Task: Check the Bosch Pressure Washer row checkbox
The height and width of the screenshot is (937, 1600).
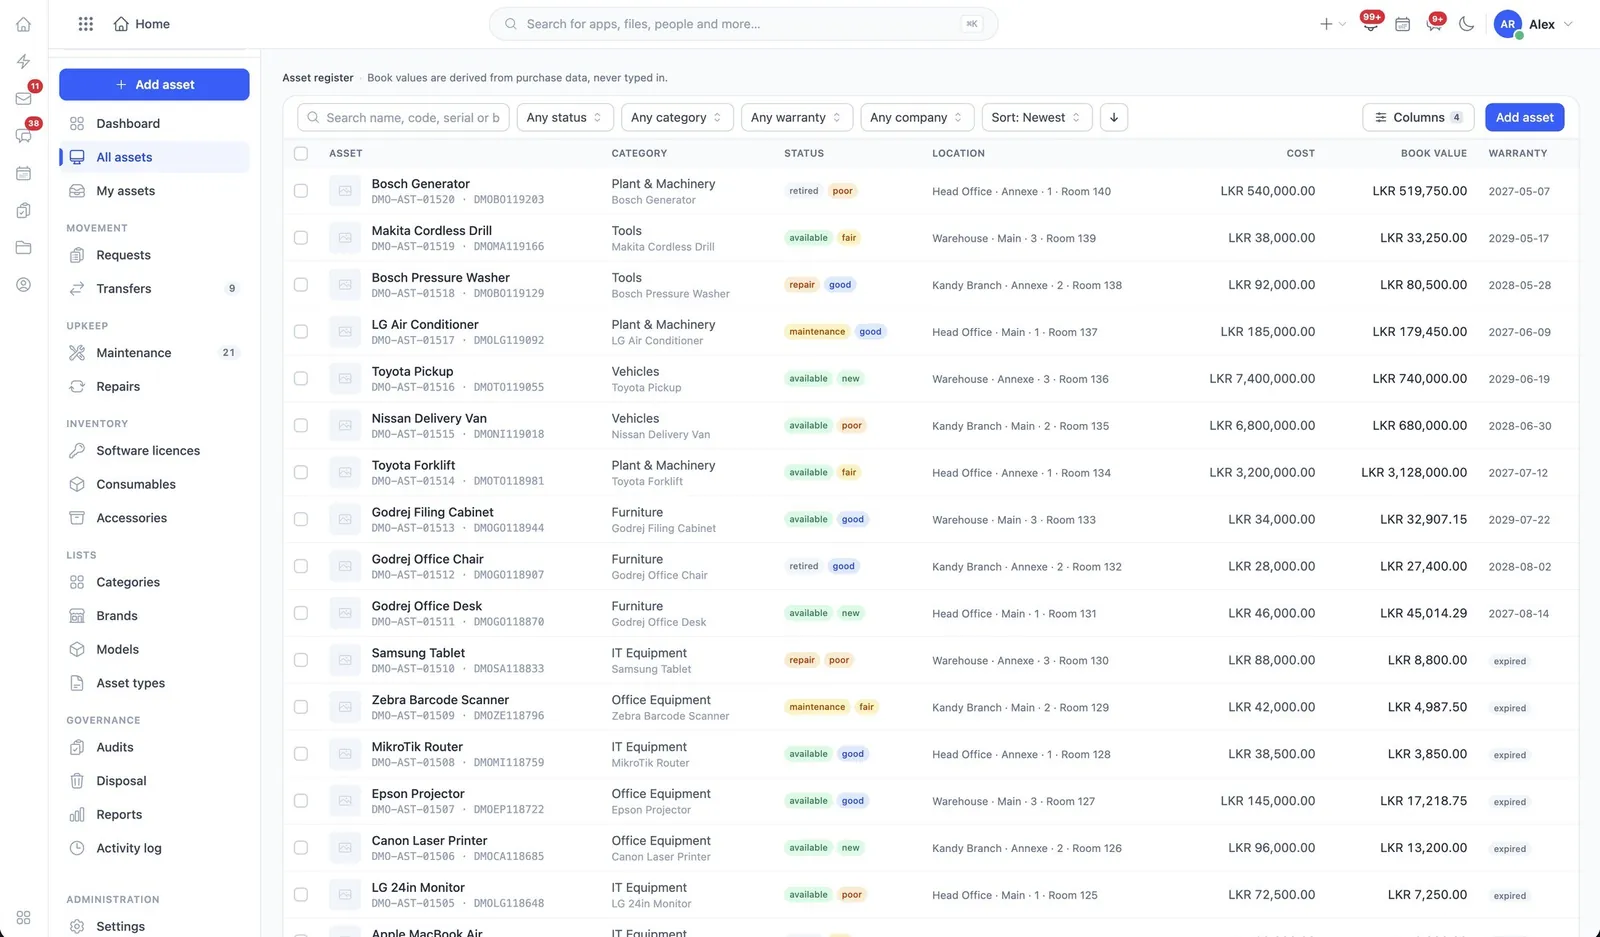Action: point(301,285)
